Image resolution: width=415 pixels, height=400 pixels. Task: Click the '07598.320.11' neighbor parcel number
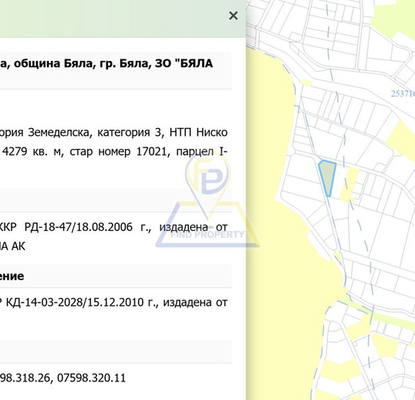(91, 378)
